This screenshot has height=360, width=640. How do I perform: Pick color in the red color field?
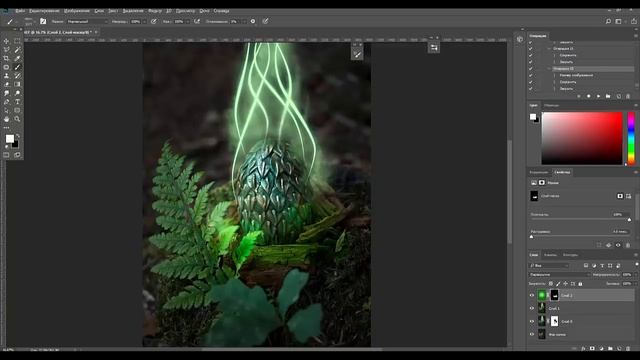tap(582, 138)
